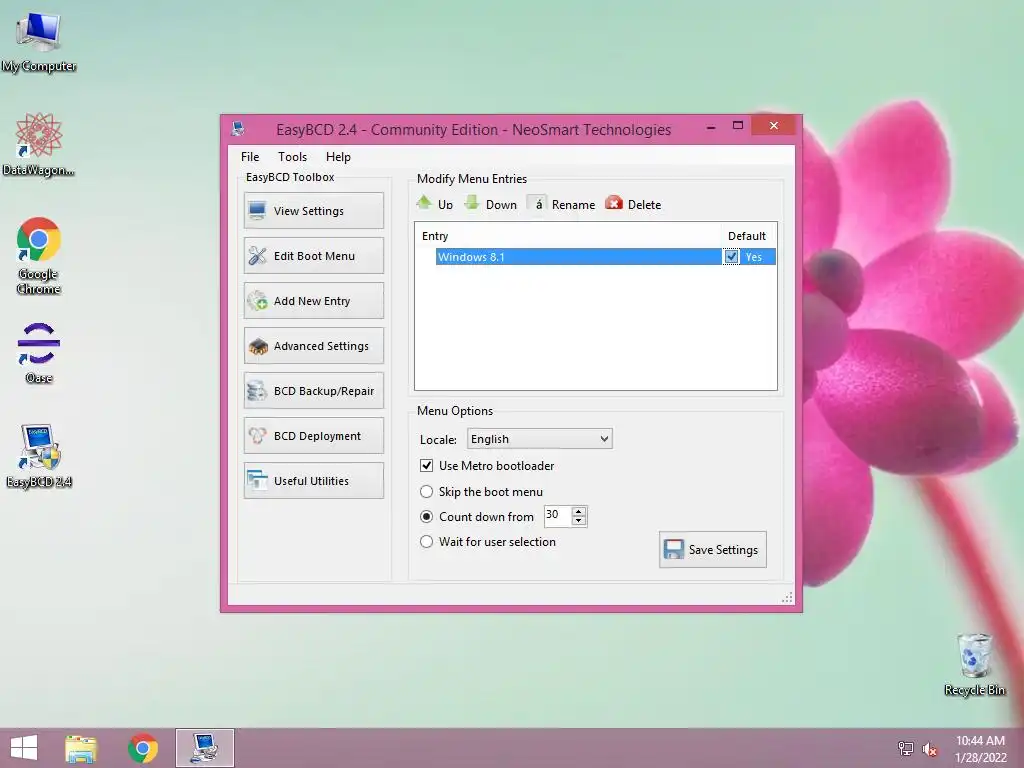Open the Edit Boot Menu section
This screenshot has height=768, width=1024.
pyautogui.click(x=313, y=255)
